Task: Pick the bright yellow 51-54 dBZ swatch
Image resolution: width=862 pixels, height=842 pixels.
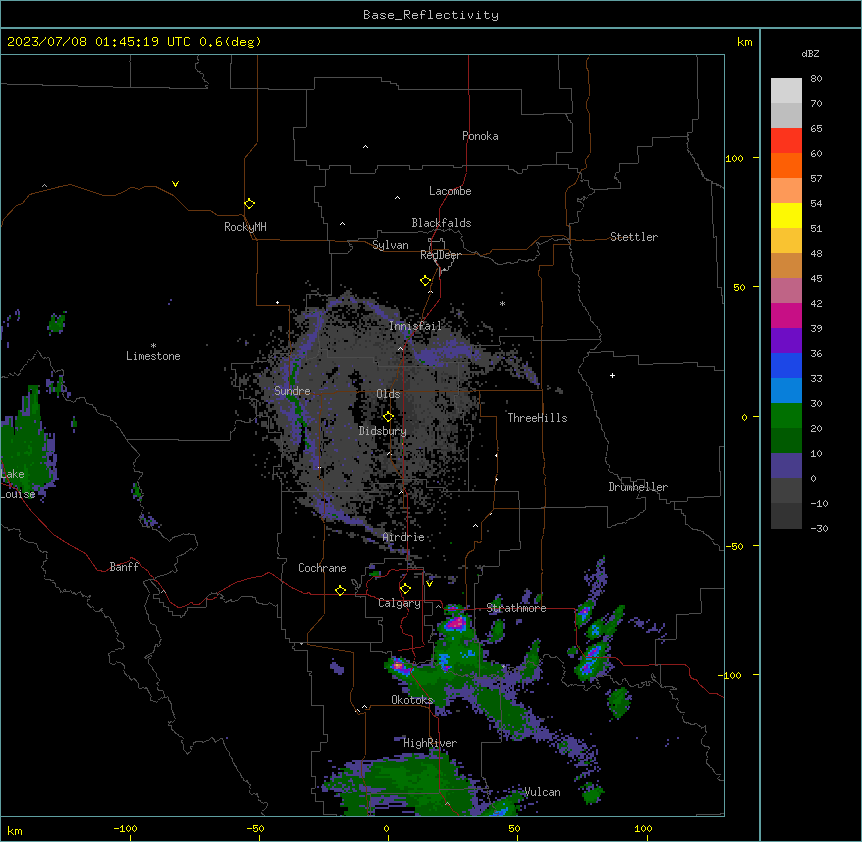Action: 786,215
